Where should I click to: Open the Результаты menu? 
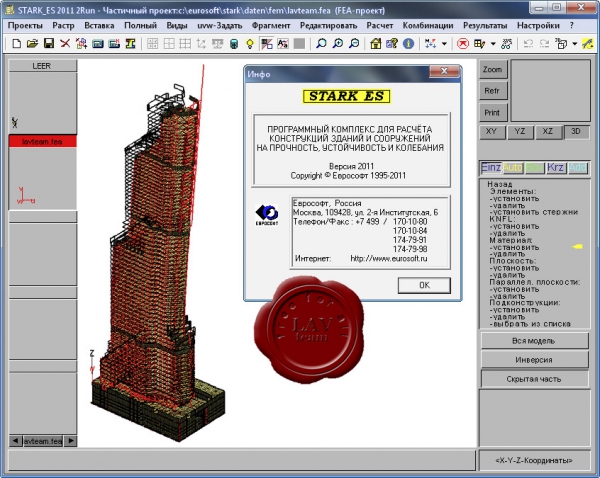[x=485, y=26]
